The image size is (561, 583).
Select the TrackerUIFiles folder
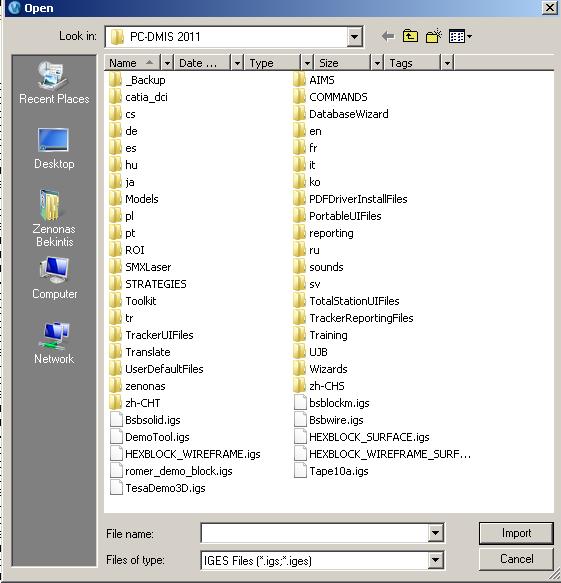(152, 335)
